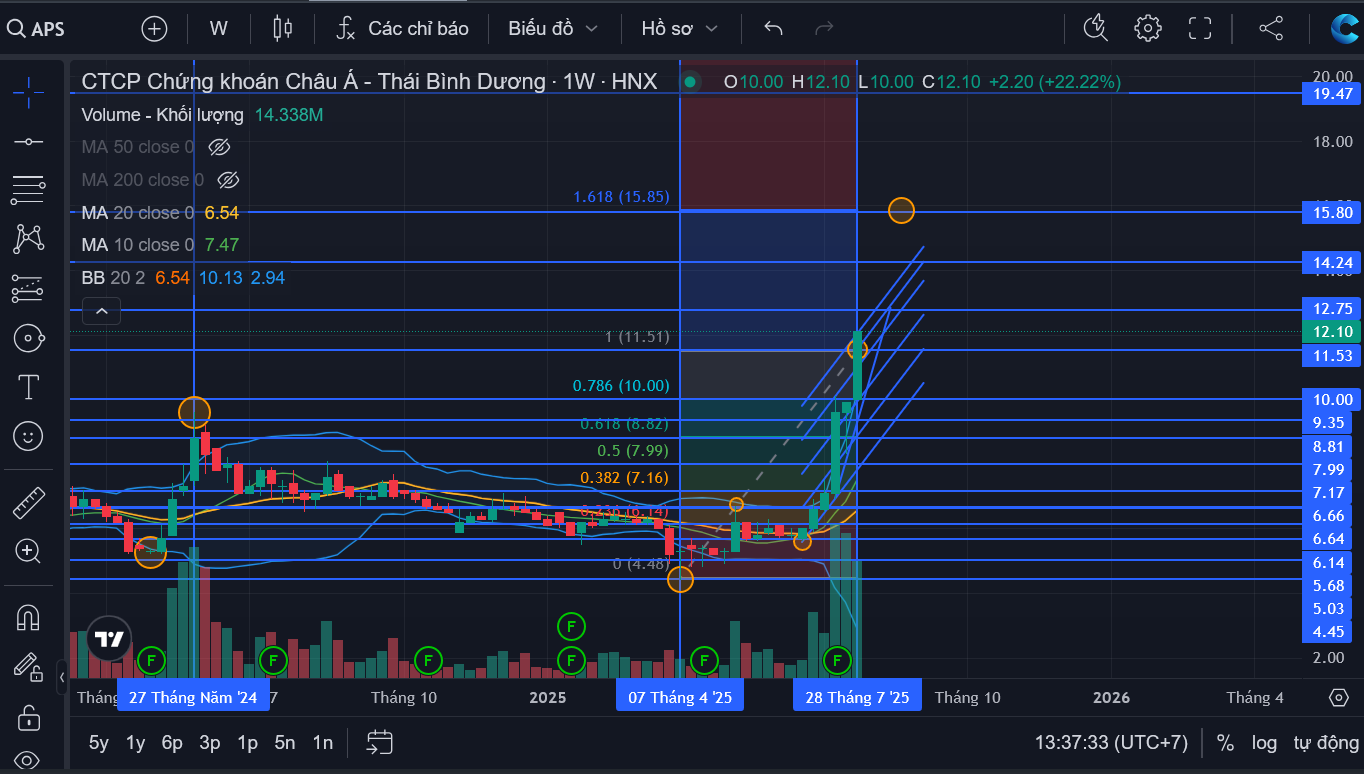Image resolution: width=1364 pixels, height=774 pixels.
Task: Open the candlestick chart type selector
Action: click(283, 29)
